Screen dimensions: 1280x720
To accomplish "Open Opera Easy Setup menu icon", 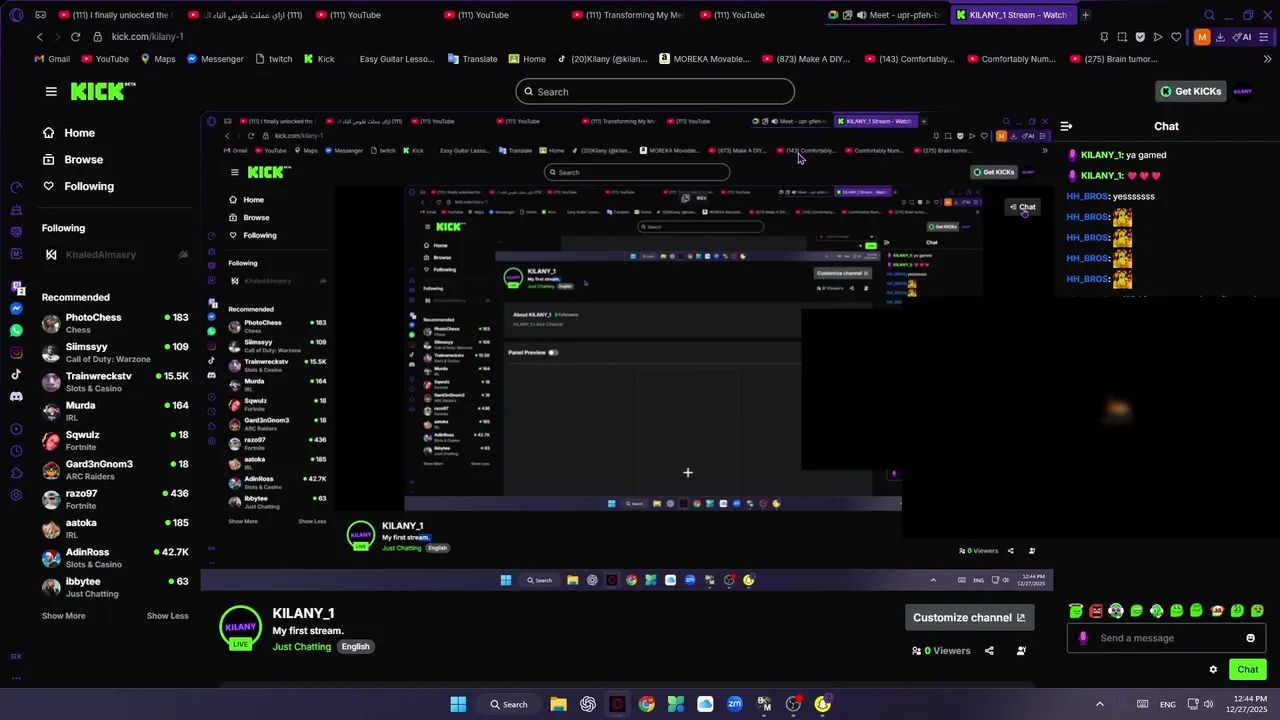I will click(1266, 37).
